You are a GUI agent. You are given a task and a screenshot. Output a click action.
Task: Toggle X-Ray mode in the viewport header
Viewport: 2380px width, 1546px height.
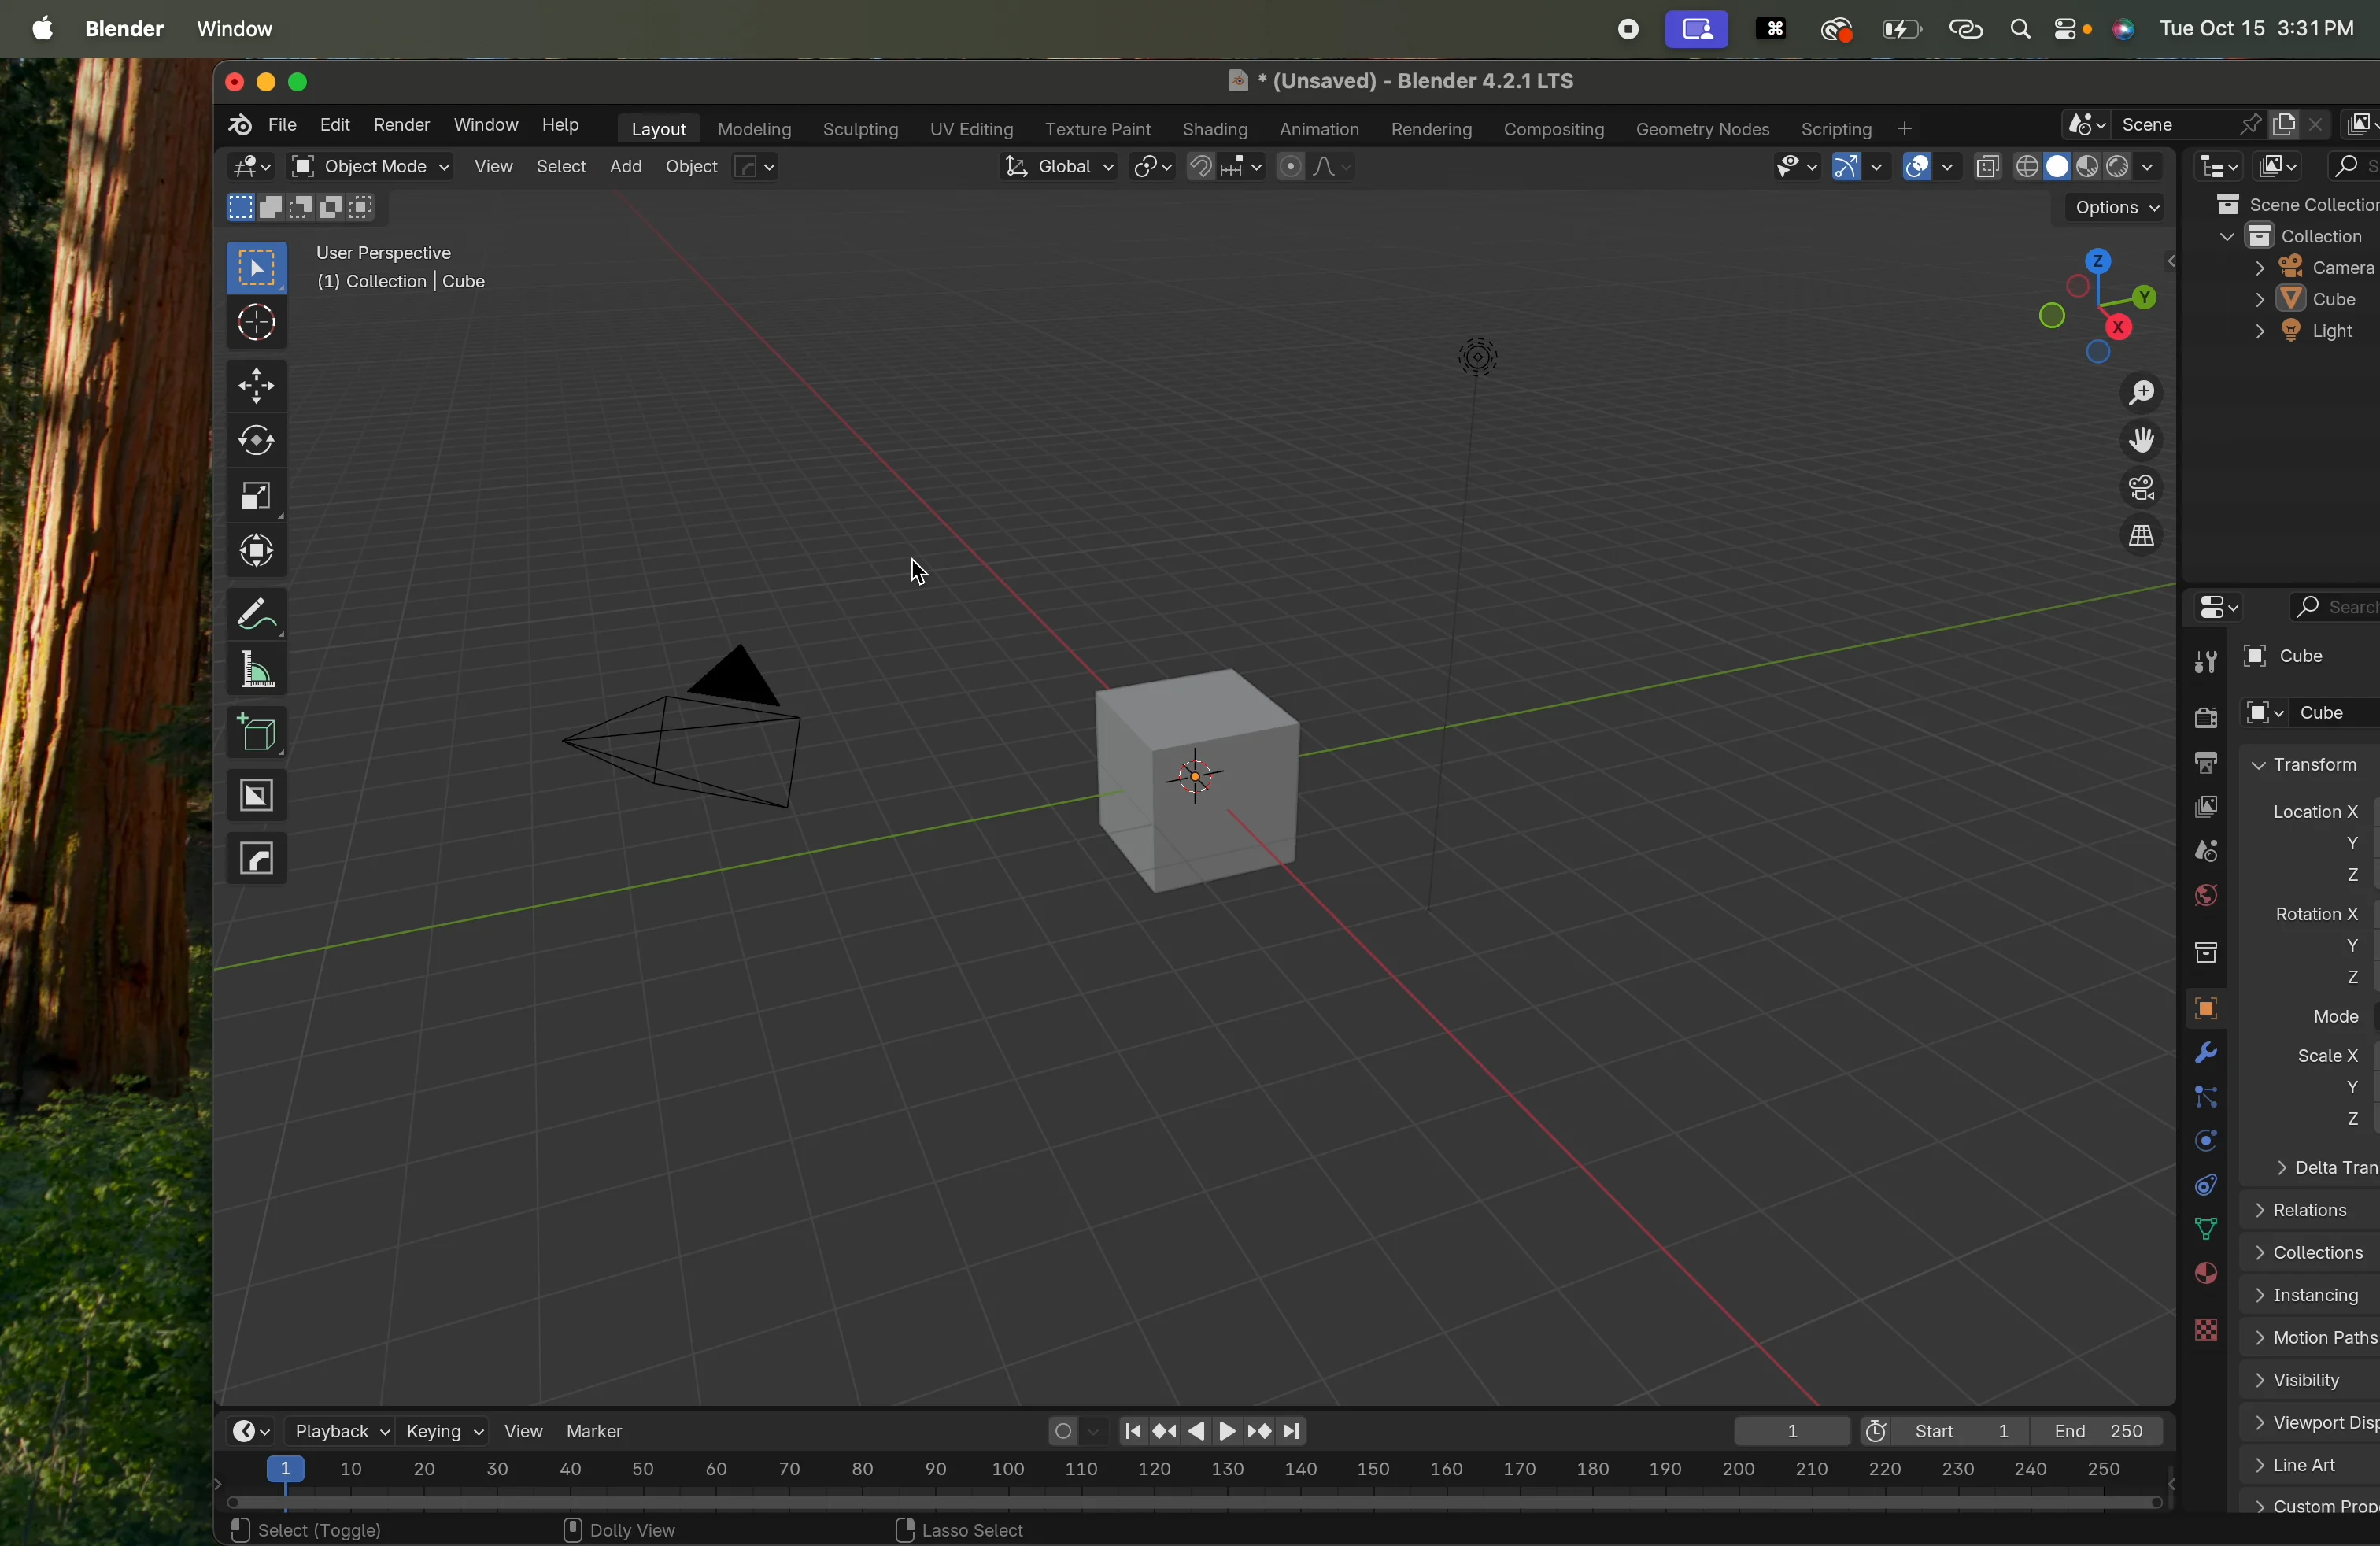(x=1988, y=167)
